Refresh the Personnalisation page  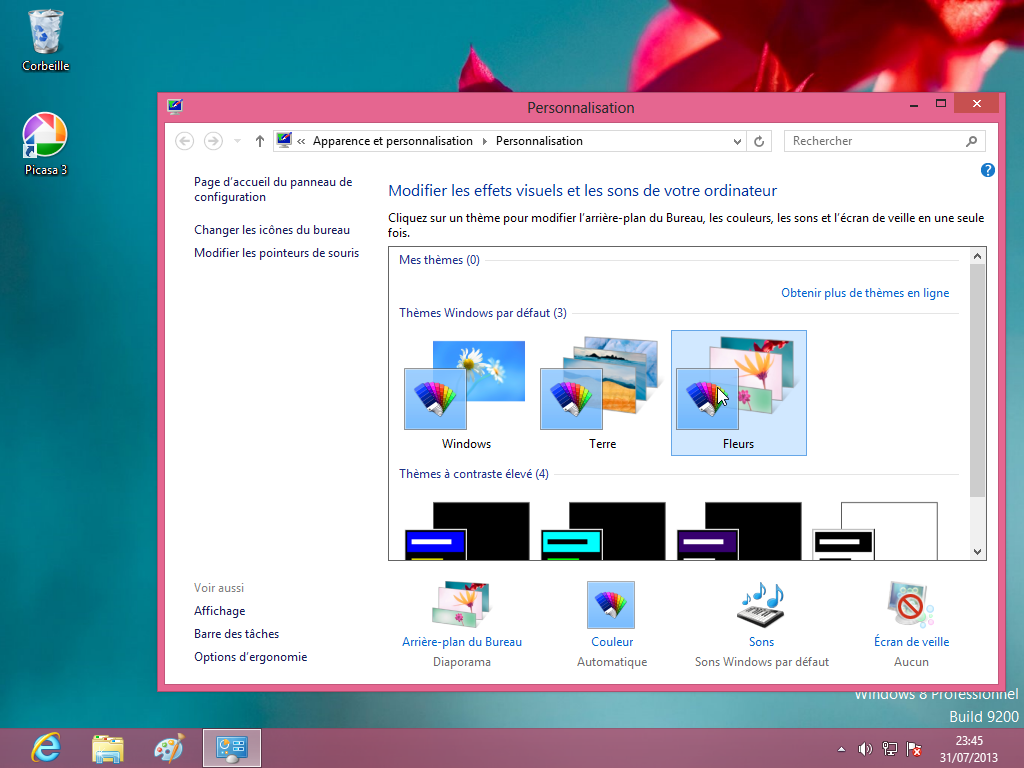tap(759, 141)
